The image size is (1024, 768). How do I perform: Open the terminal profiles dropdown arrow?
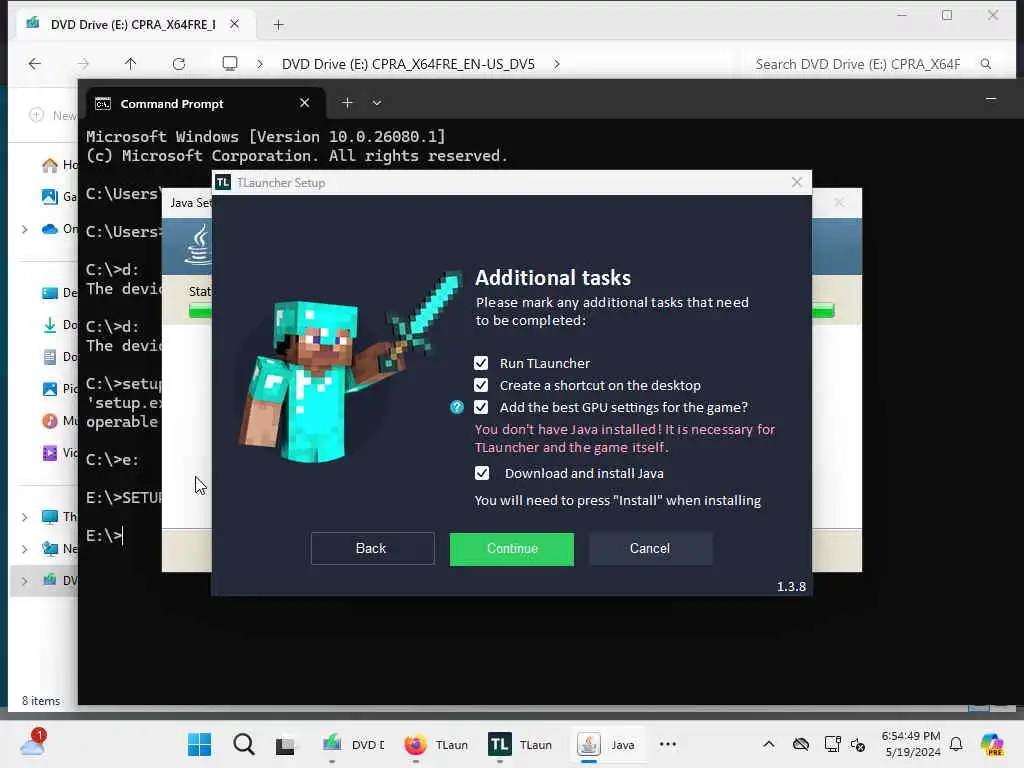click(x=377, y=103)
